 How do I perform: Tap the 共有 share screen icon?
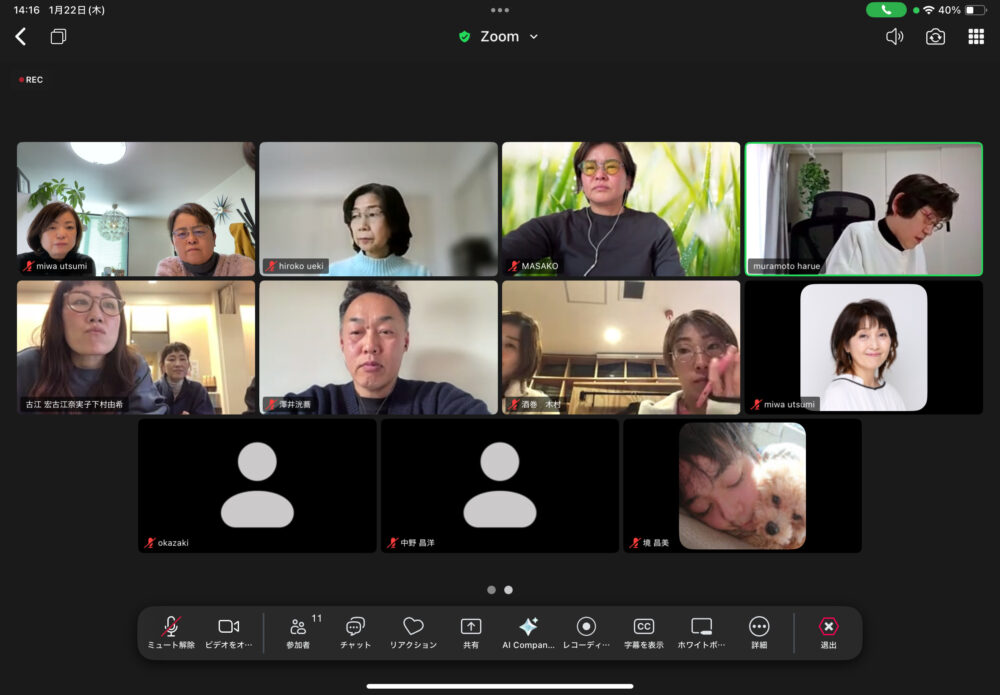(x=471, y=632)
